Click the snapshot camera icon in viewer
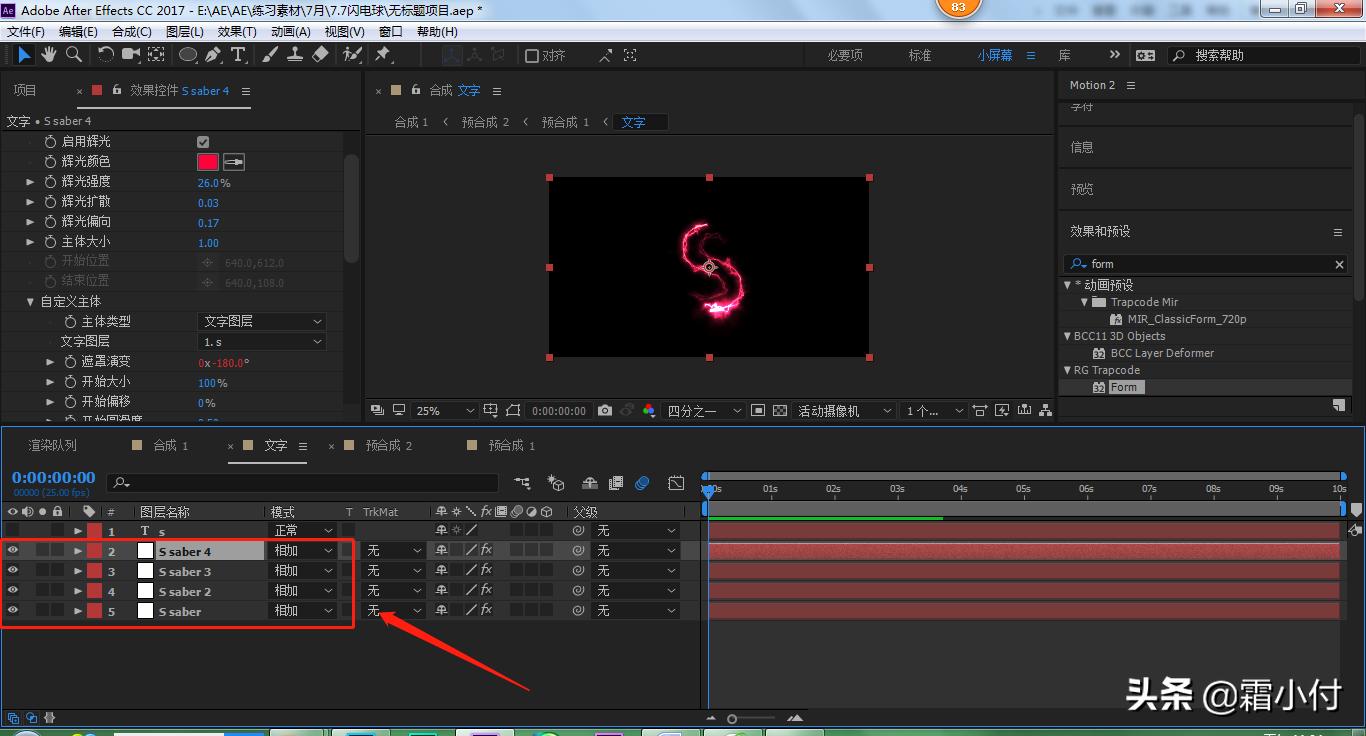Screen dimensions: 1366x736 pos(605,410)
